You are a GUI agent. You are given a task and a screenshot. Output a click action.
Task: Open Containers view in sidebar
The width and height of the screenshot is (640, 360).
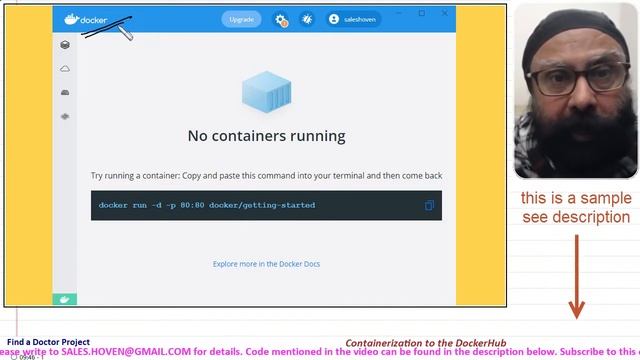[65, 44]
